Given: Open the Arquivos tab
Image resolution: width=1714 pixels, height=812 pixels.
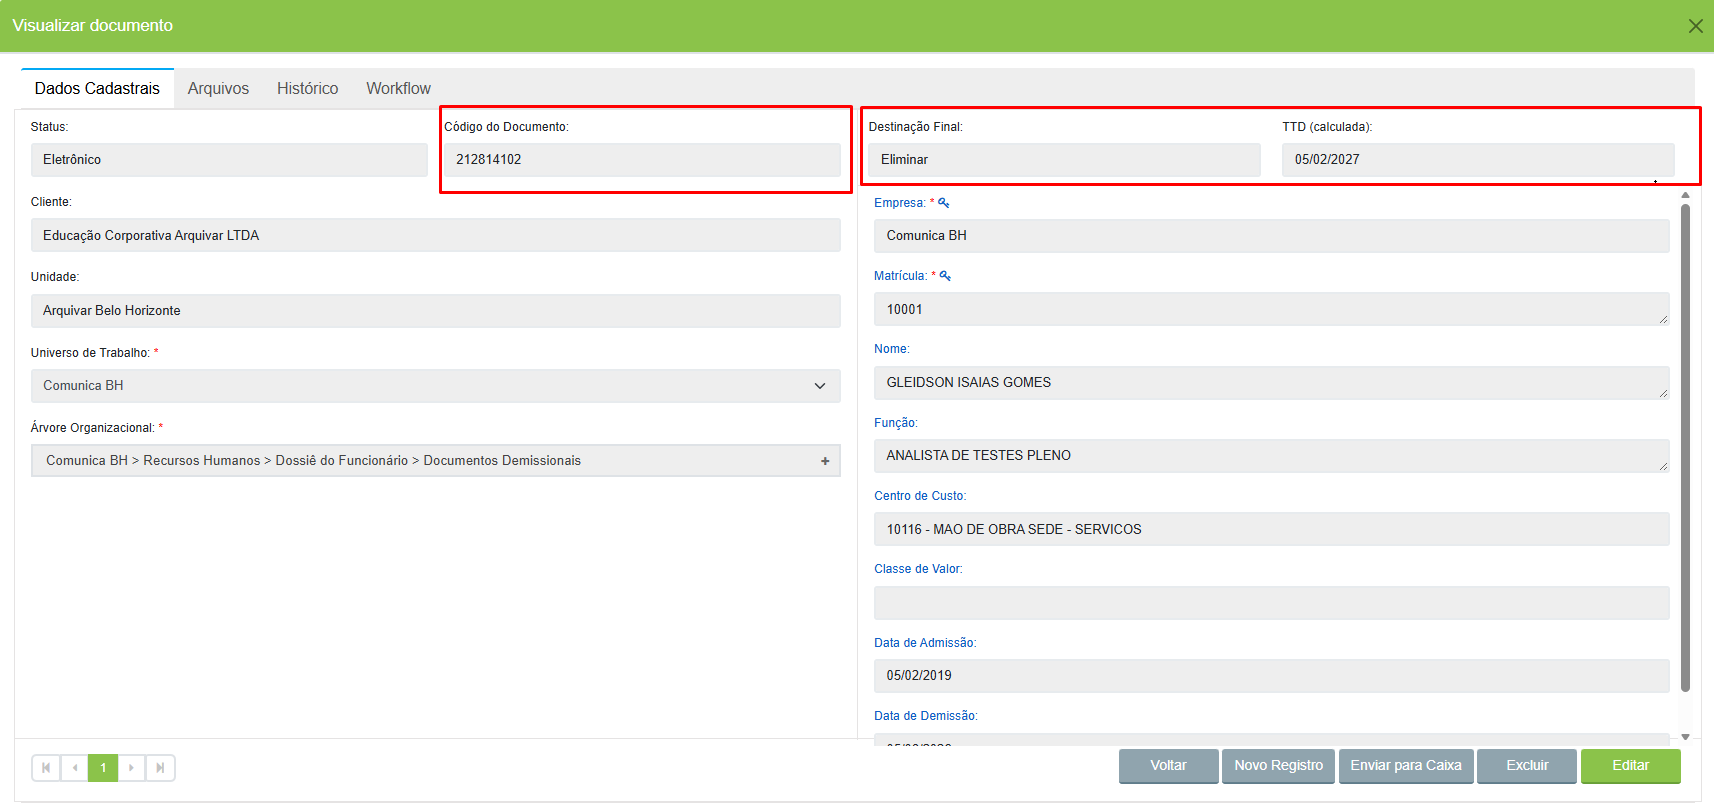Looking at the screenshot, I should pos(218,88).
